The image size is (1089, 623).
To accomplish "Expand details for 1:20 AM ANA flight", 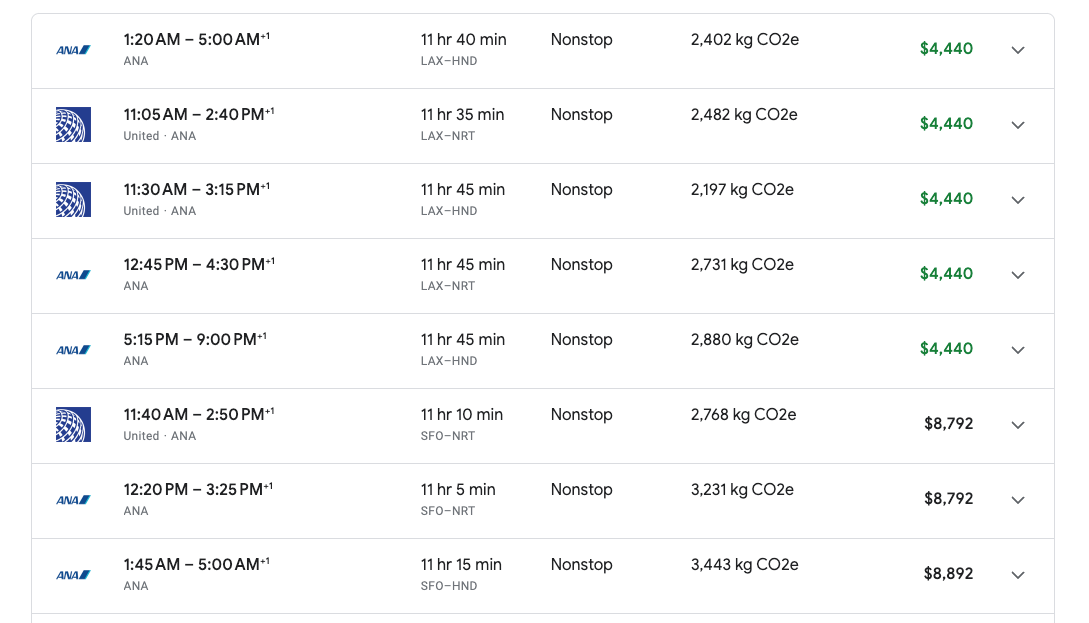I will click(1018, 50).
